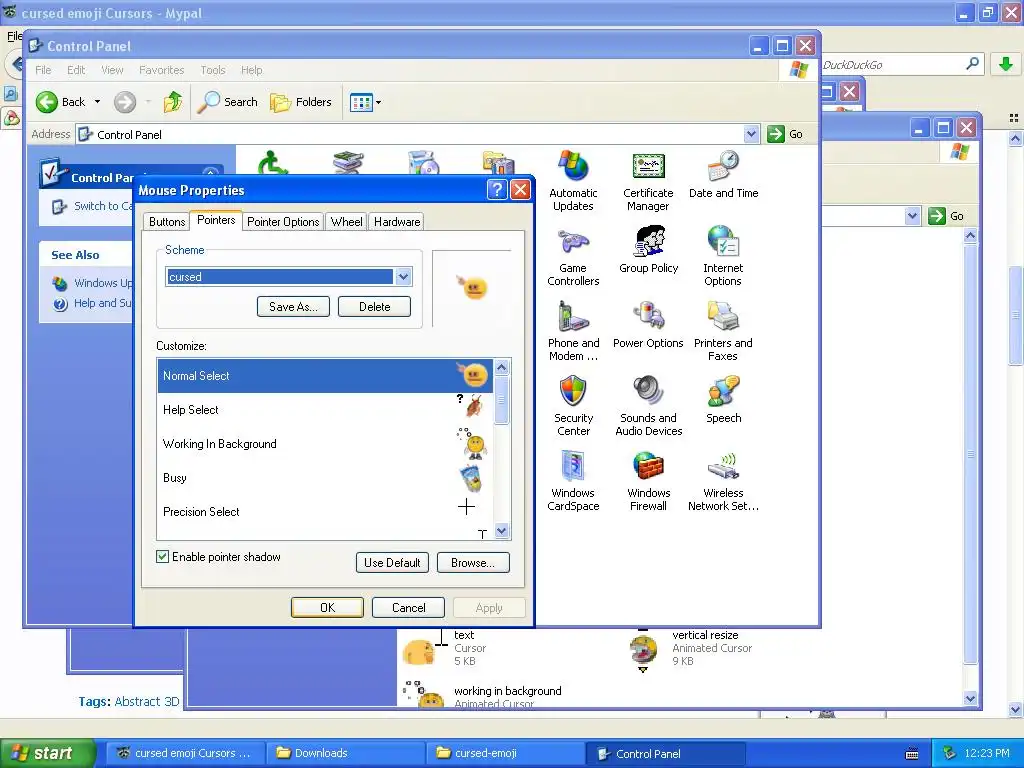
Task: Open the Speech applet icon
Action: pos(723,400)
